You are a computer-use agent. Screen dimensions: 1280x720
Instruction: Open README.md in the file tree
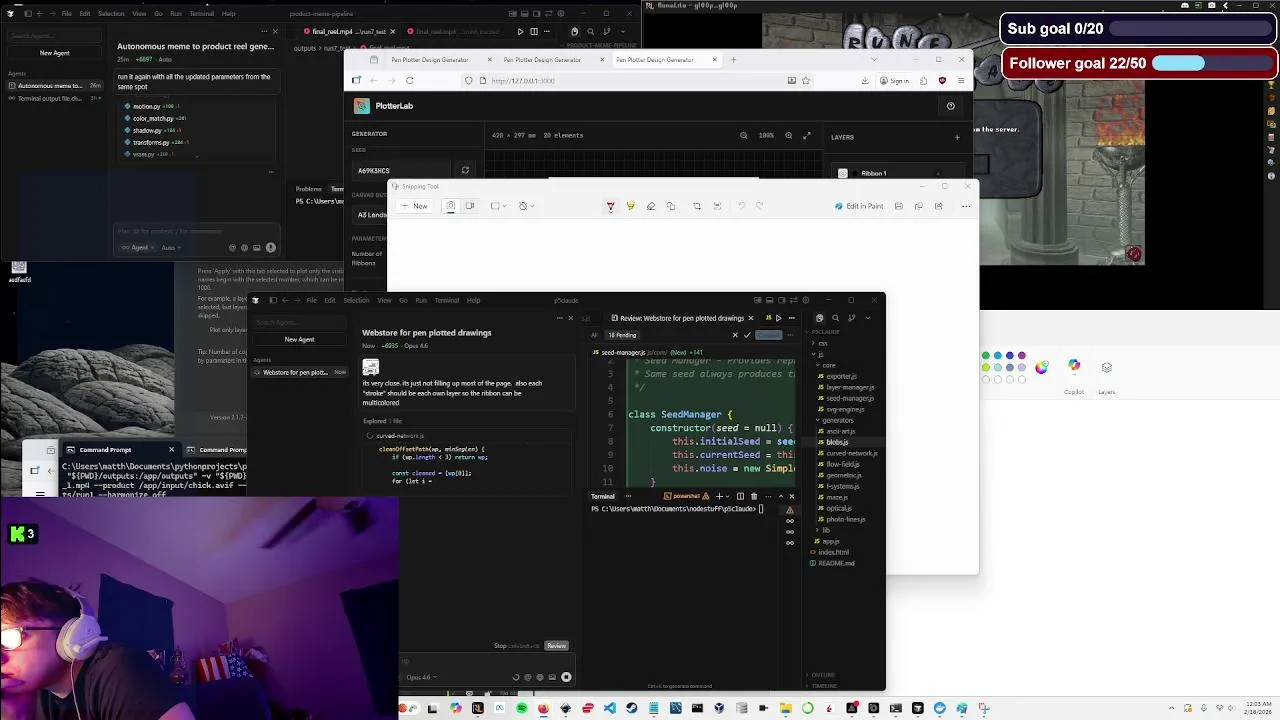(x=834, y=563)
